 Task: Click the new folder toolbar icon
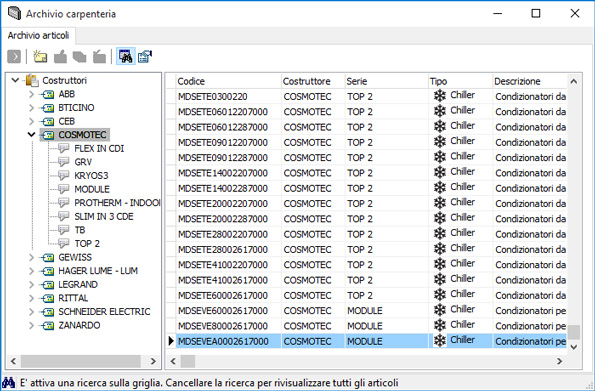[40, 57]
